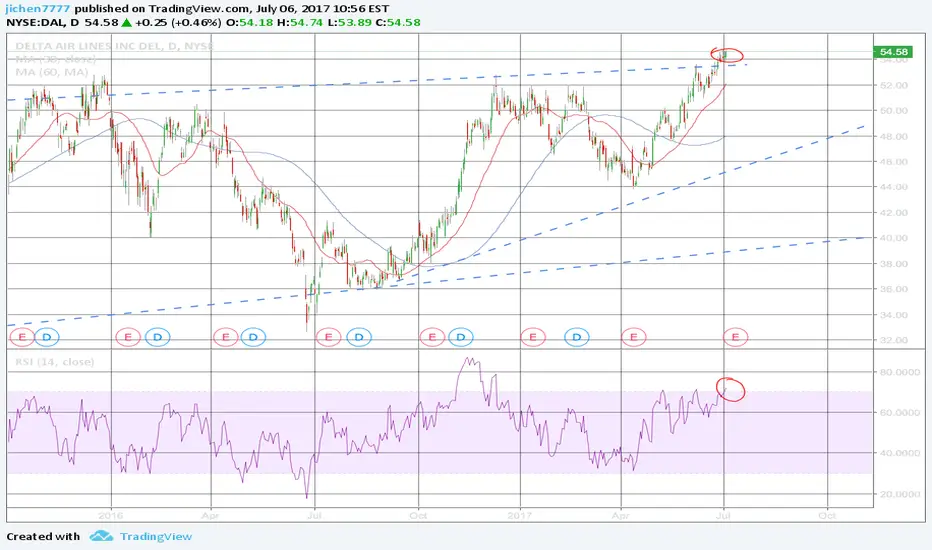Click the NYSE:DAL, D symbol text
The width and height of the screenshot is (932, 550).
(42, 23)
